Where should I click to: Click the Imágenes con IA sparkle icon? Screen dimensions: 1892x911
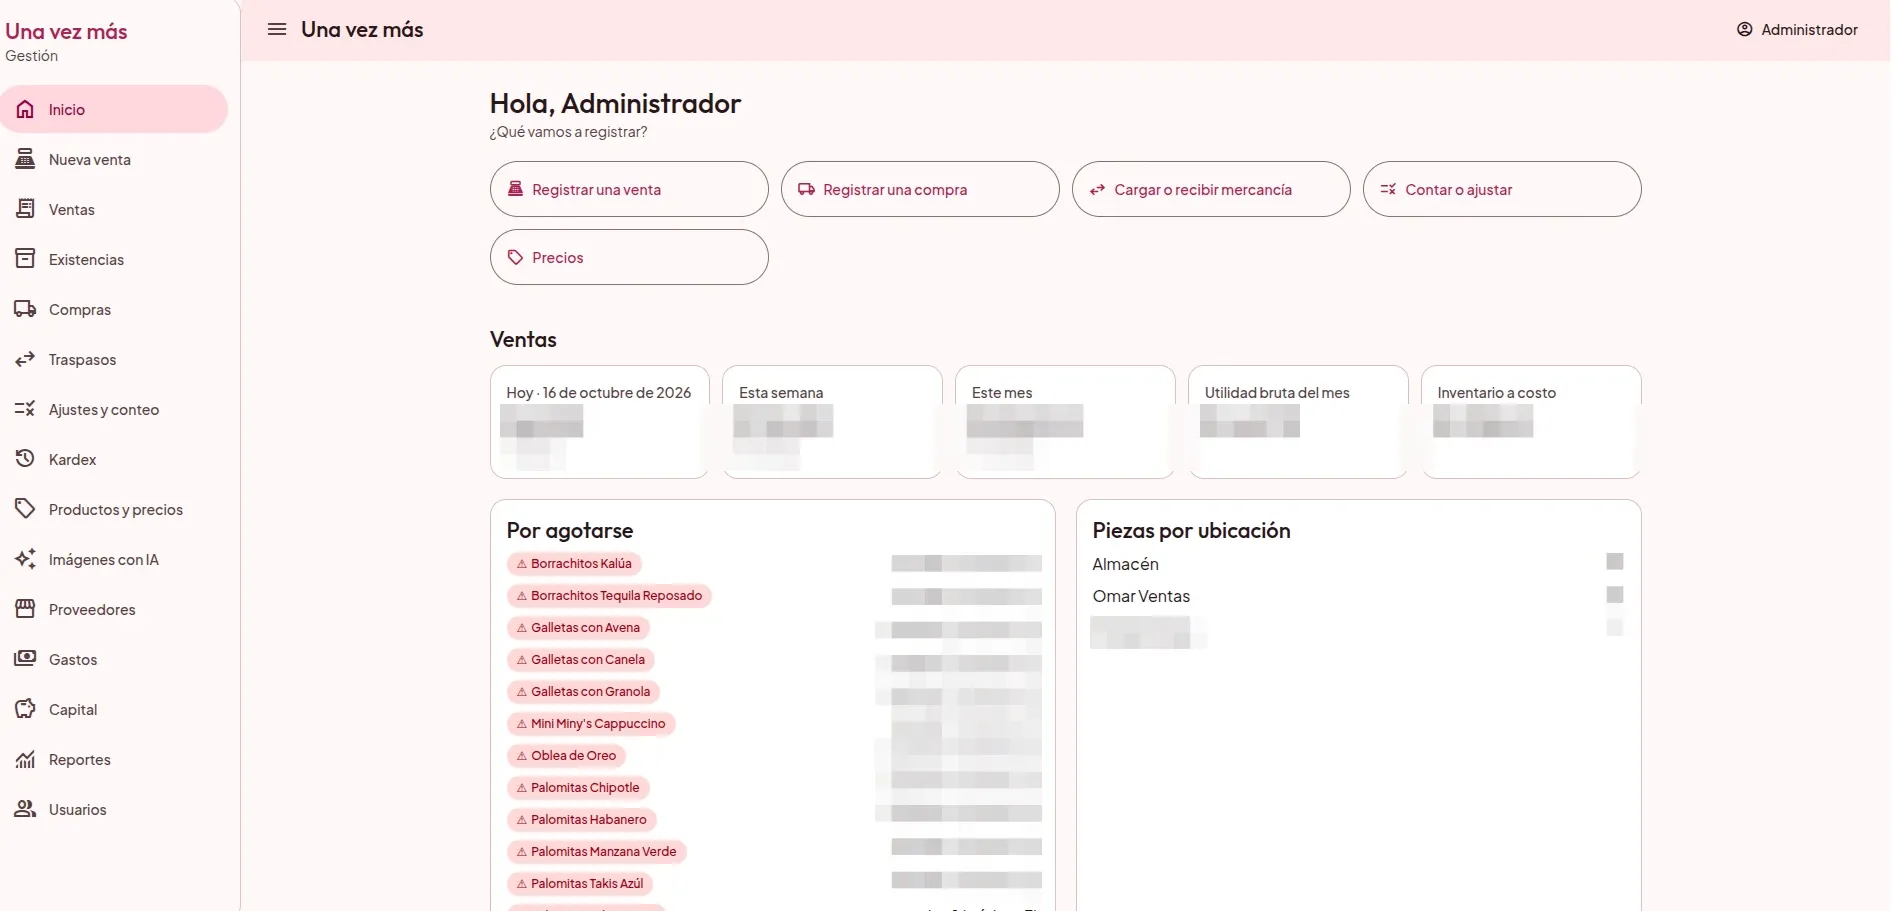(25, 559)
